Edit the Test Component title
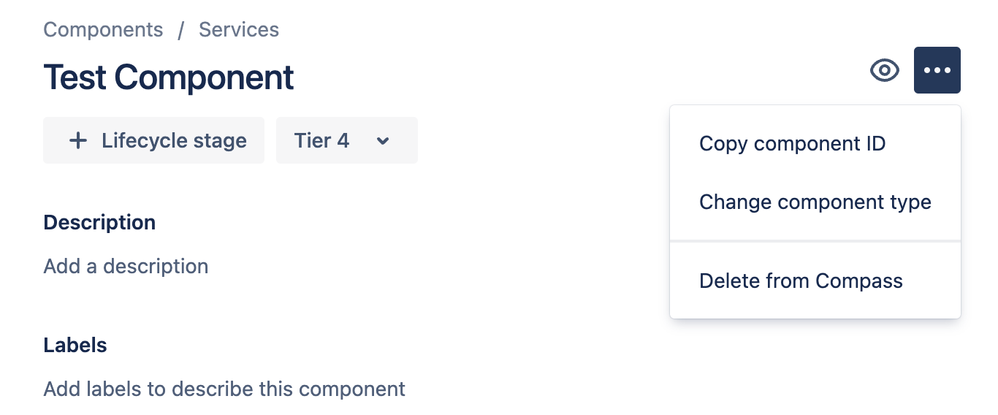 [x=169, y=78]
